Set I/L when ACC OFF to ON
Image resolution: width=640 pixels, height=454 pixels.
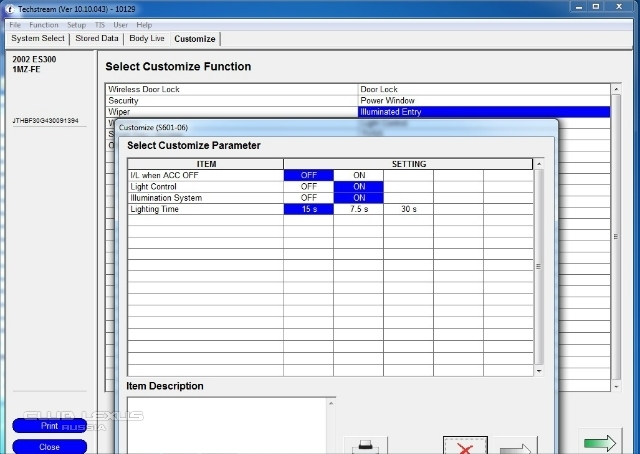[x=359, y=175]
